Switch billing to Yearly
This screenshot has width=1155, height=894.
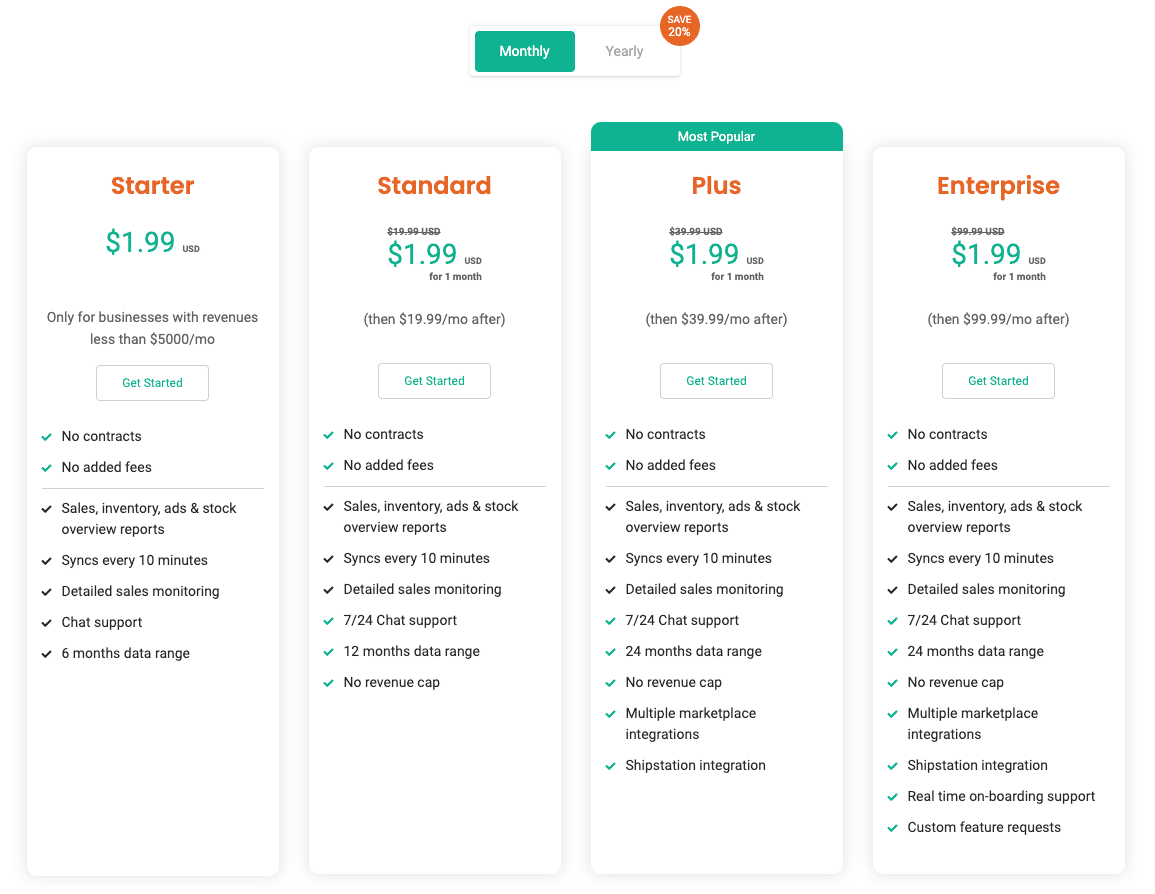[x=624, y=51]
